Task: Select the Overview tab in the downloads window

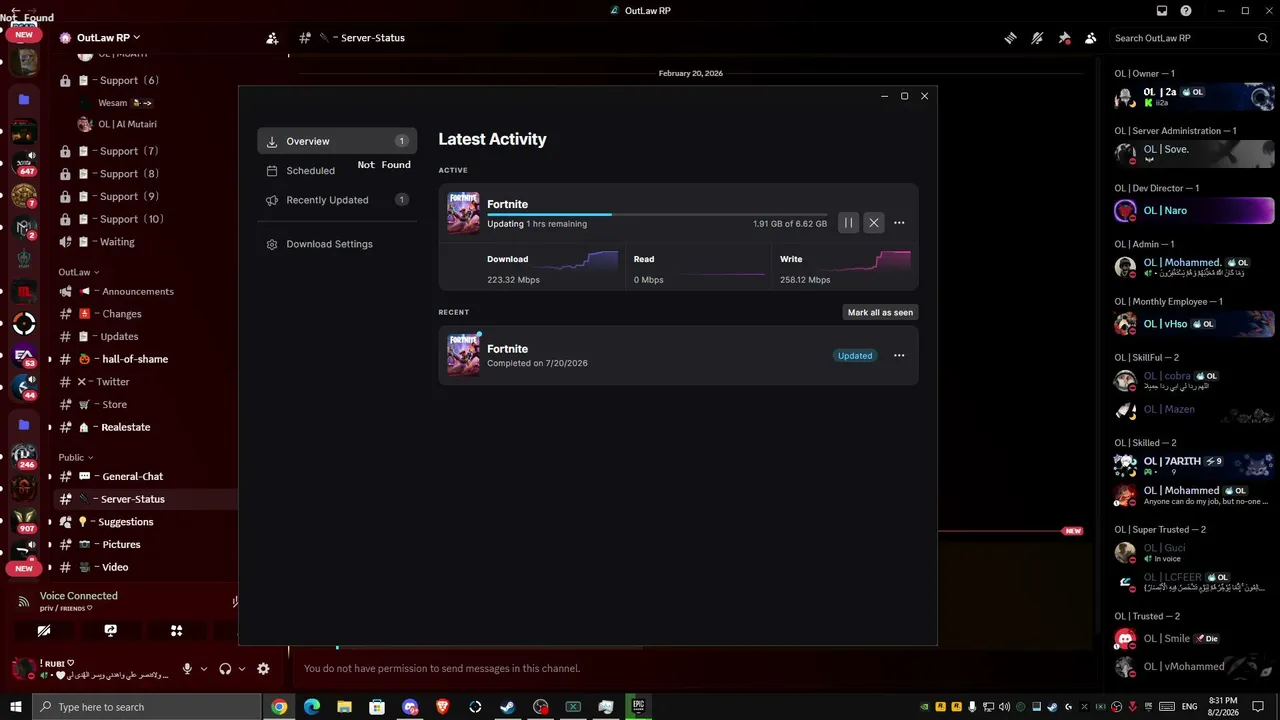Action: 337,141
